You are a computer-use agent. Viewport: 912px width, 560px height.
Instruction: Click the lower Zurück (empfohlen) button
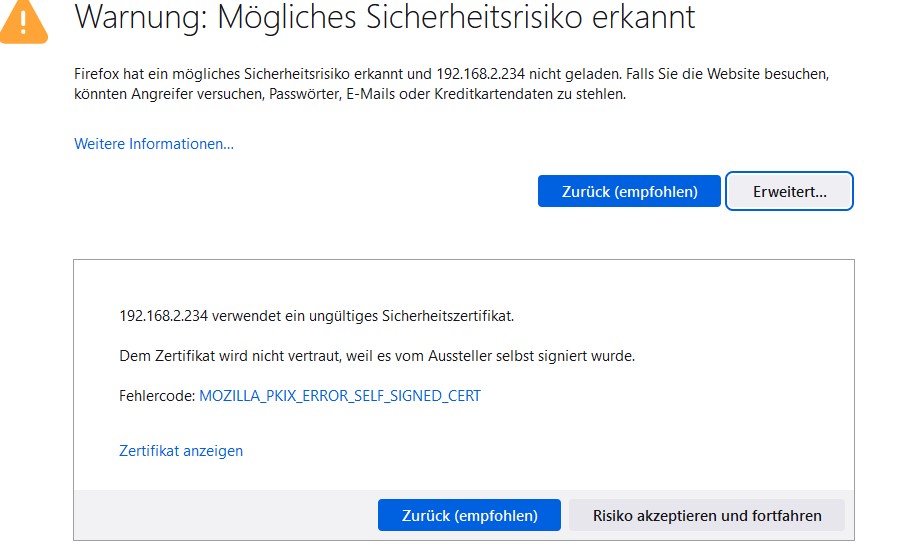[469, 515]
